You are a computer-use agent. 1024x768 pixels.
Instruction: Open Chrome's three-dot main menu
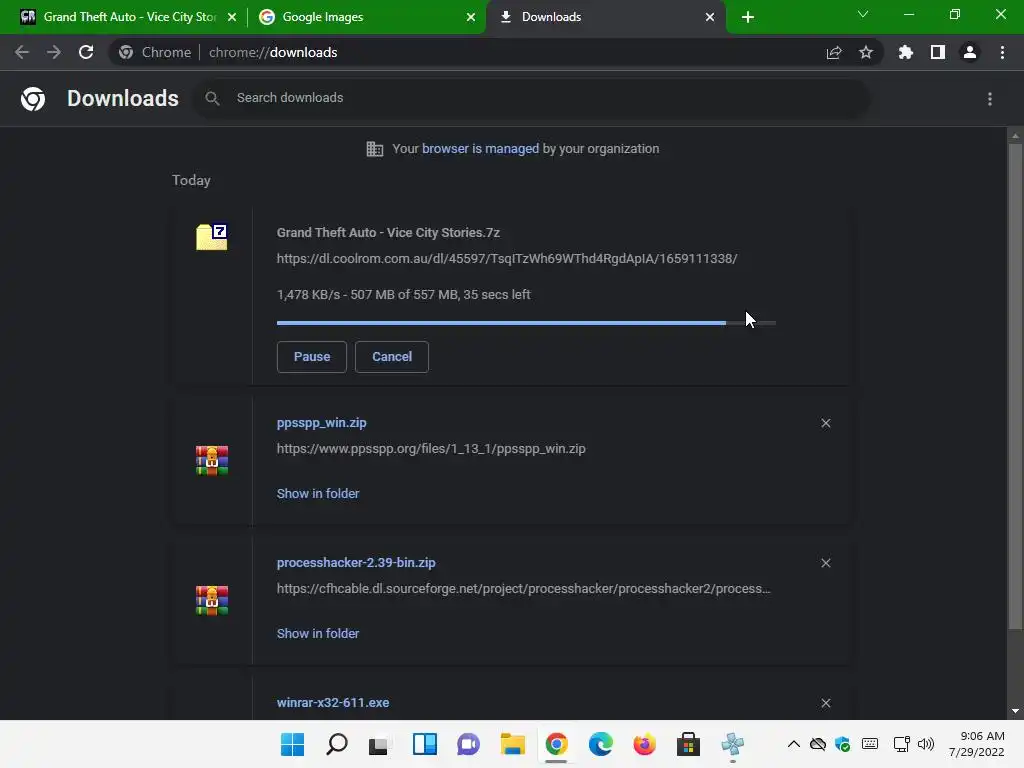(x=1002, y=52)
